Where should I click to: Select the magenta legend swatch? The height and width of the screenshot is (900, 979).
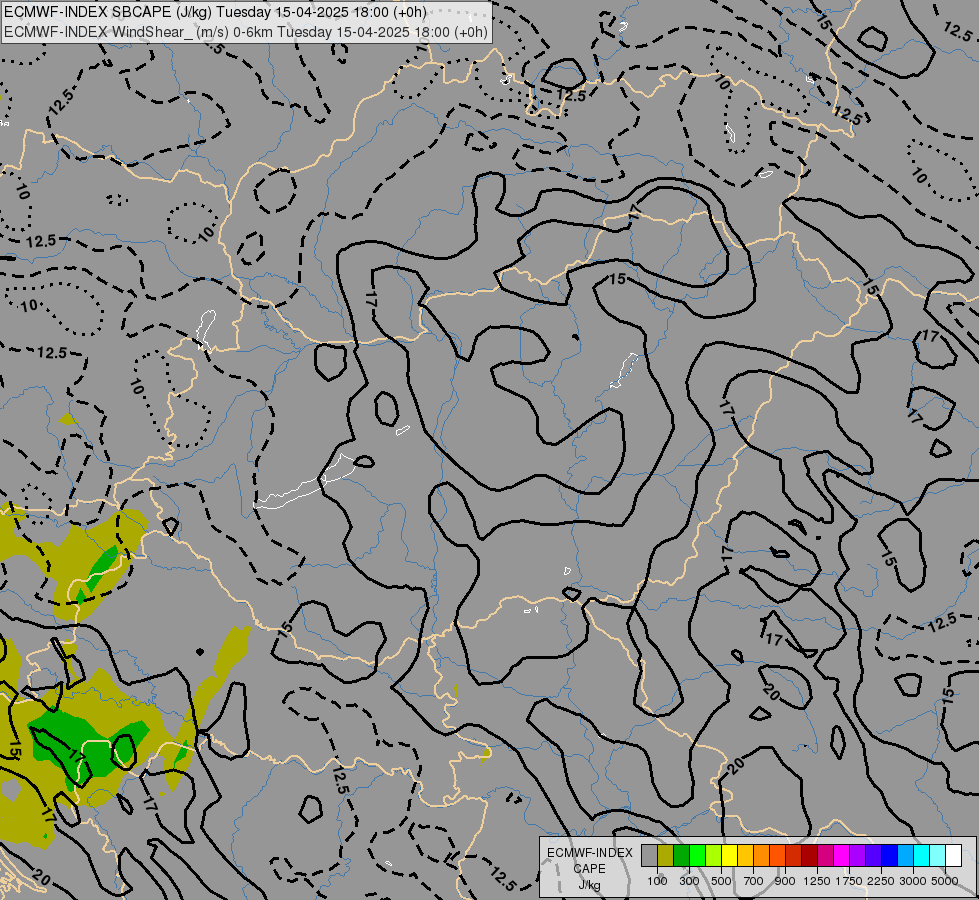841,856
